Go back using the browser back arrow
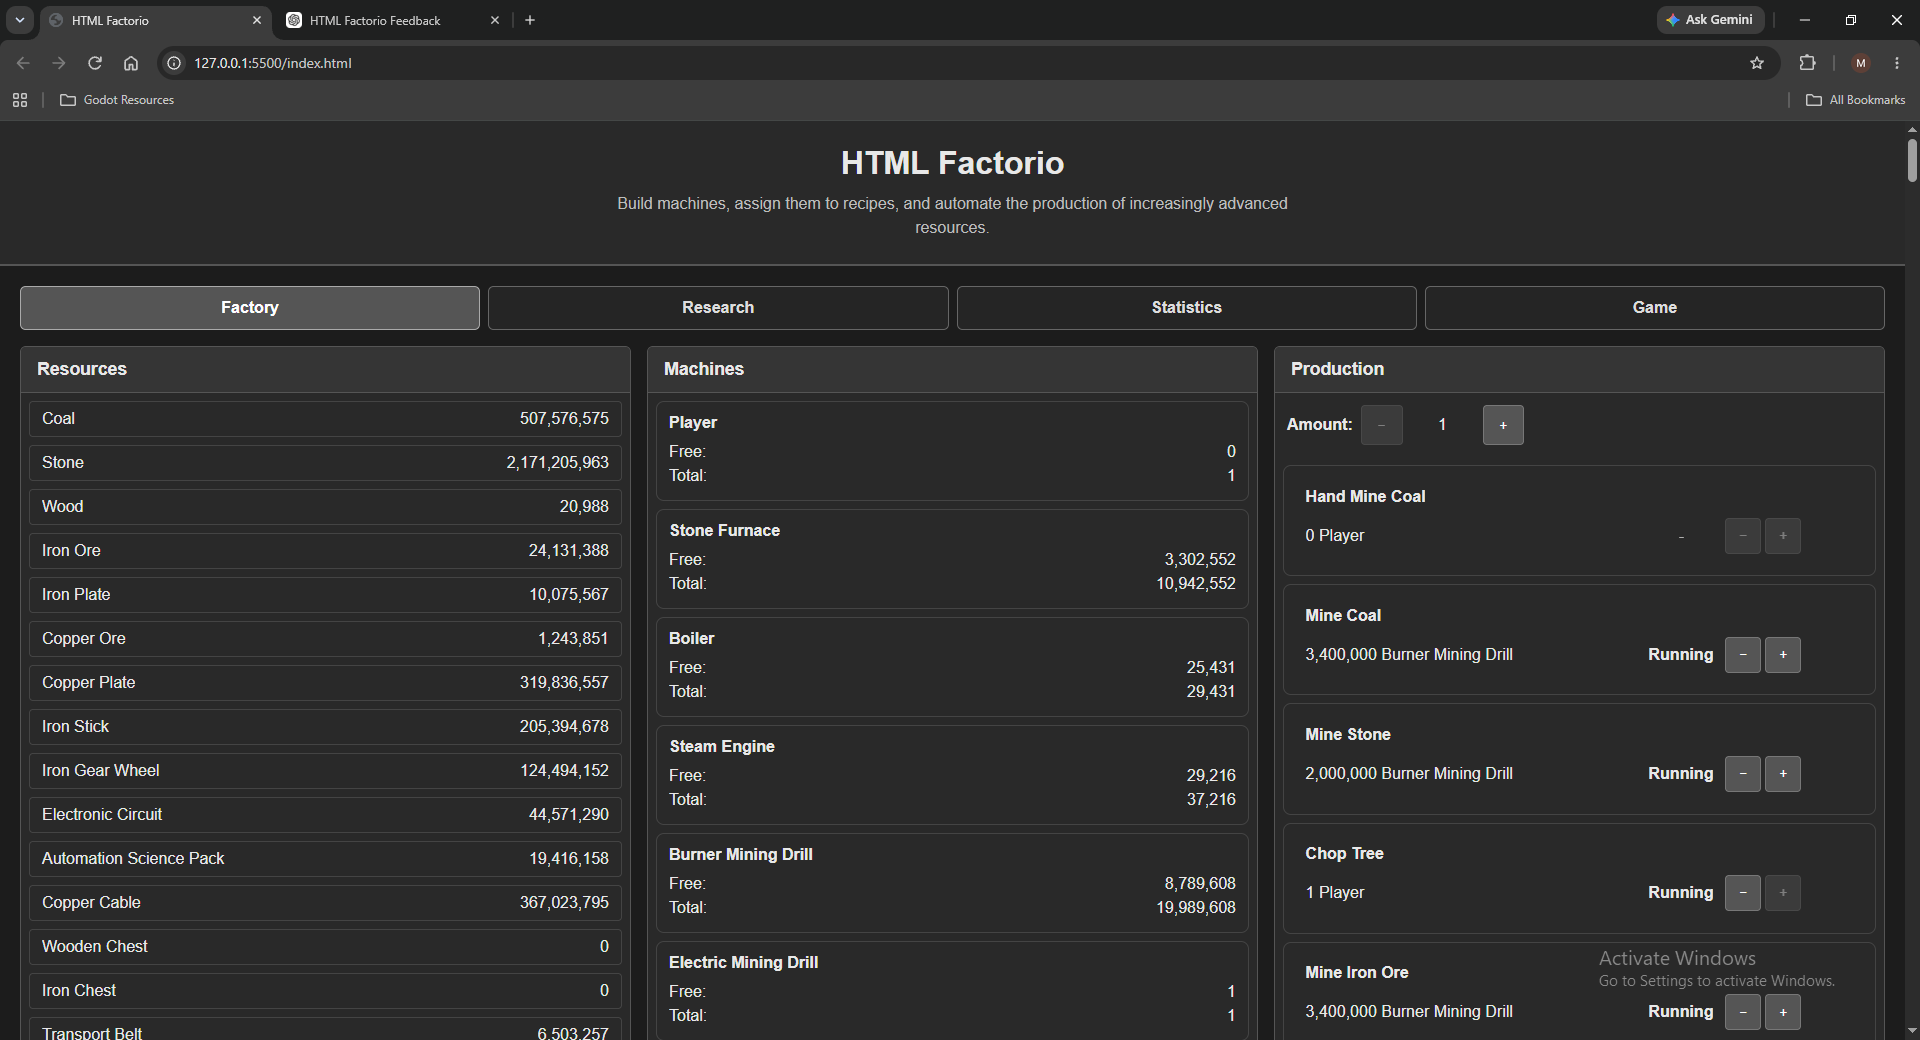The width and height of the screenshot is (1920, 1040). (x=23, y=63)
